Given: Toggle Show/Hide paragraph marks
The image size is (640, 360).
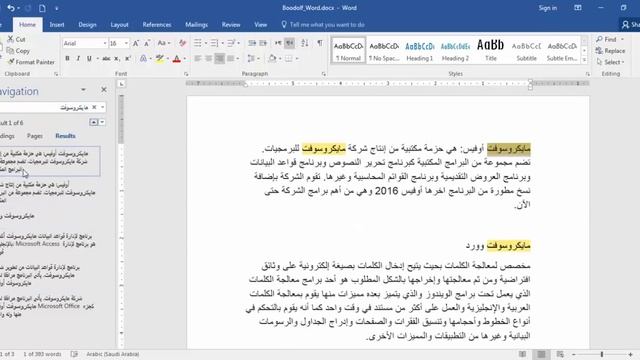Looking at the screenshot, I should pos(320,43).
